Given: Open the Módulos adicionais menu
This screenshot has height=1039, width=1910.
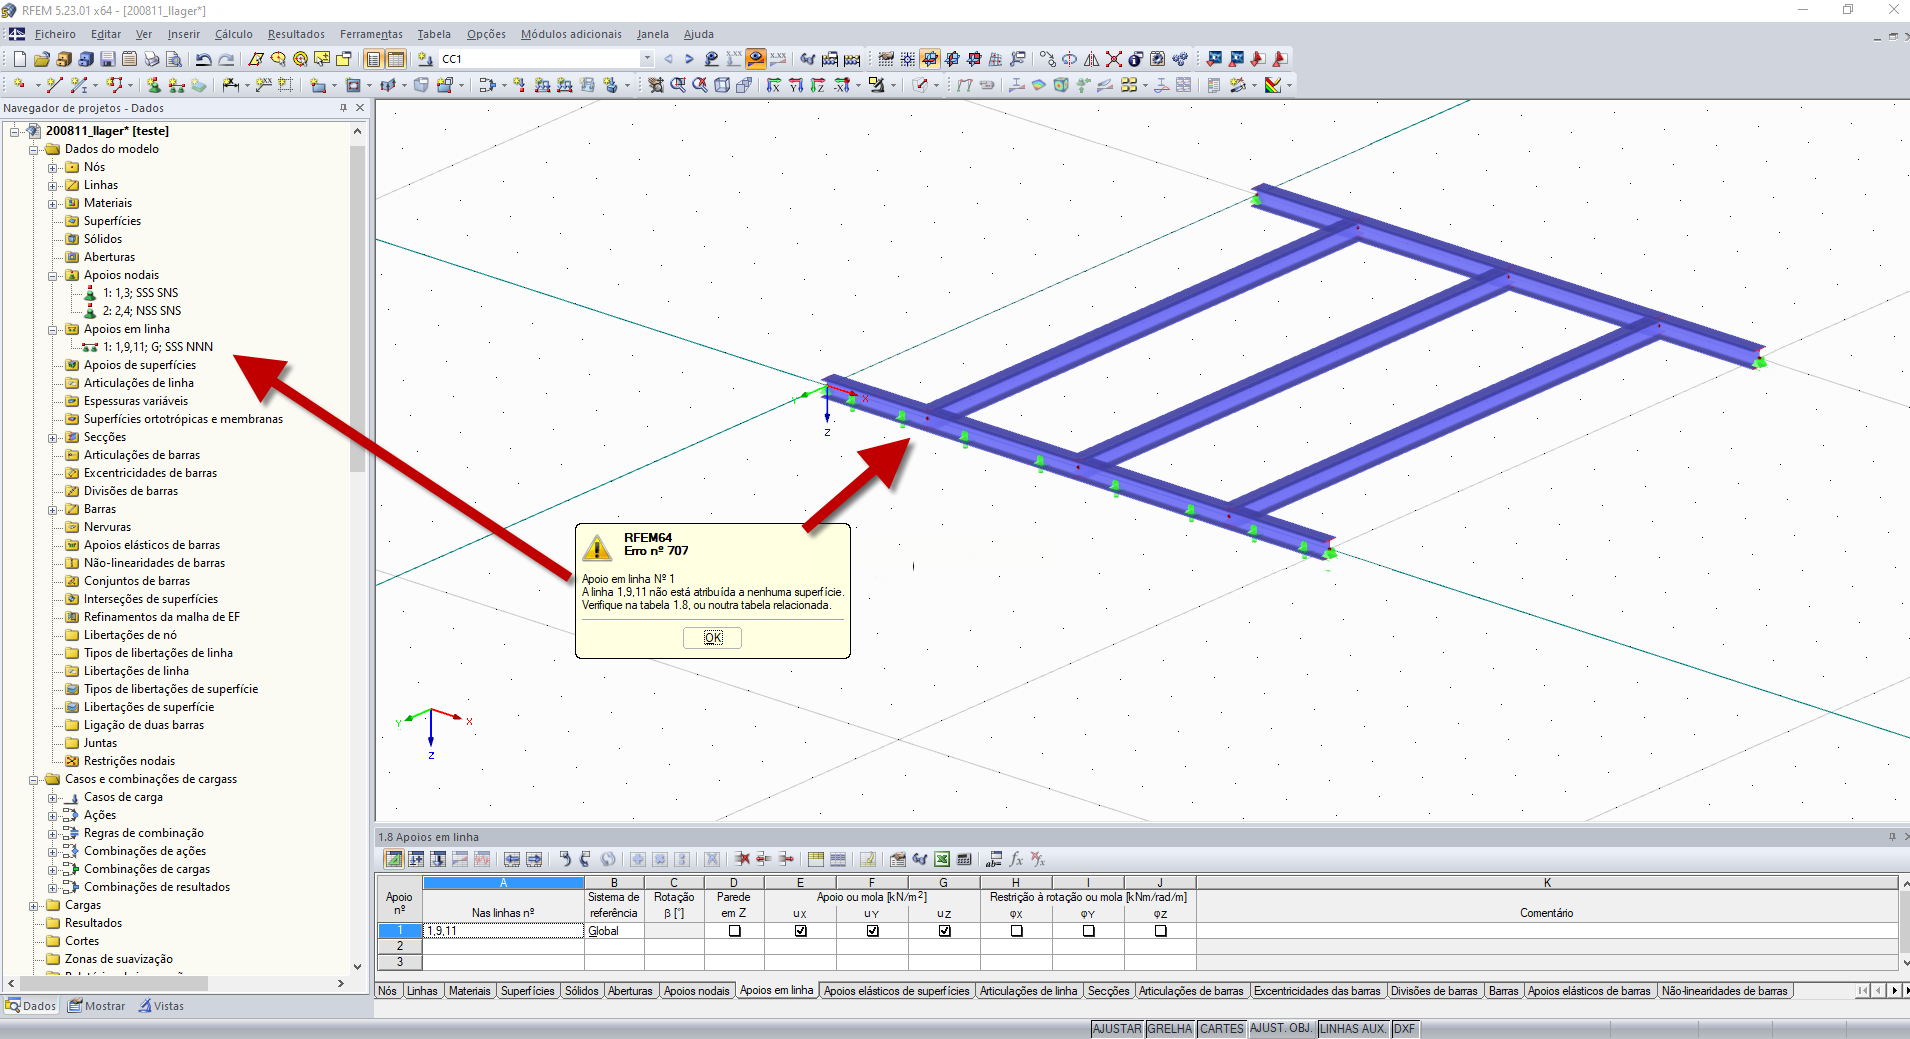Looking at the screenshot, I should [x=571, y=34].
